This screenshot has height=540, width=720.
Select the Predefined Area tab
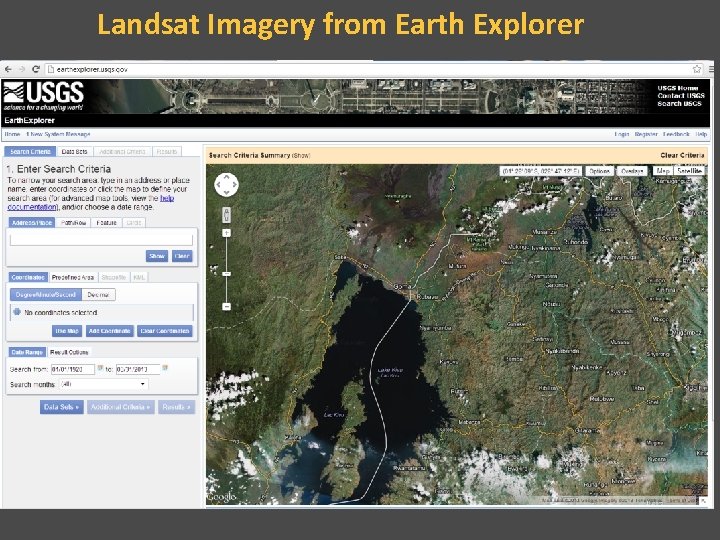[73, 277]
